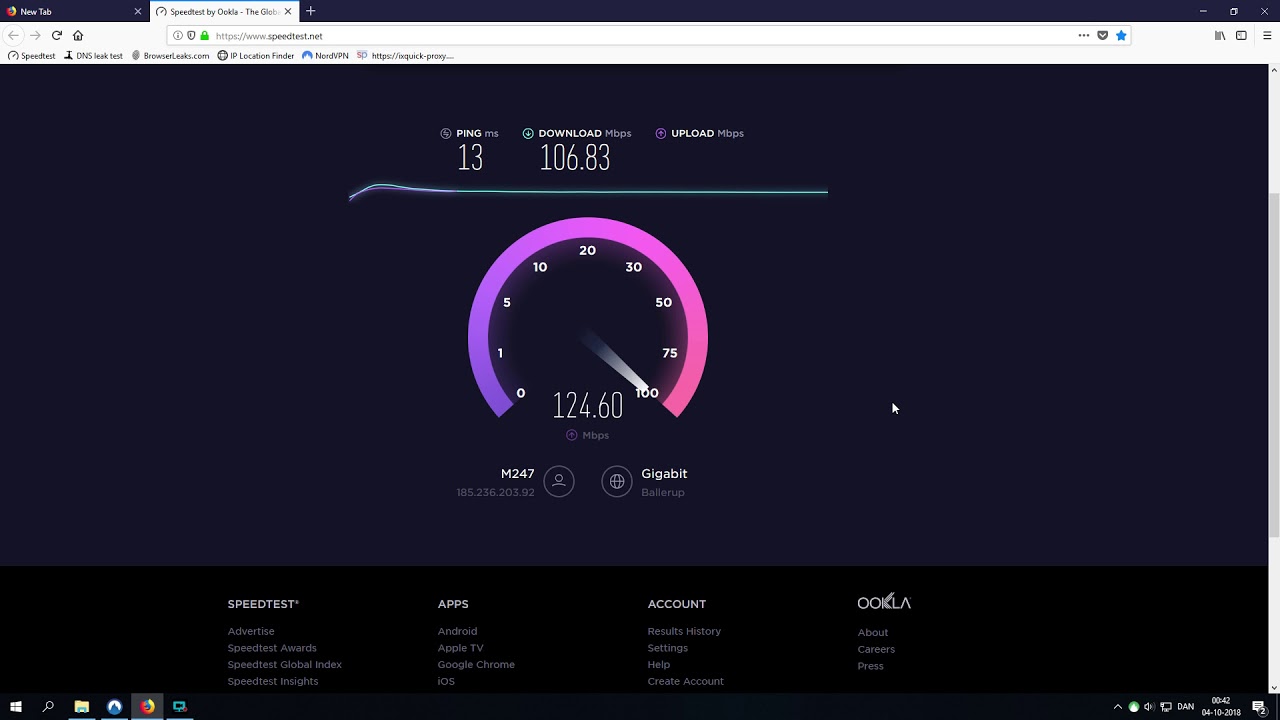Click the Ballerup server location
This screenshot has height=720, width=1280.
coord(663,492)
